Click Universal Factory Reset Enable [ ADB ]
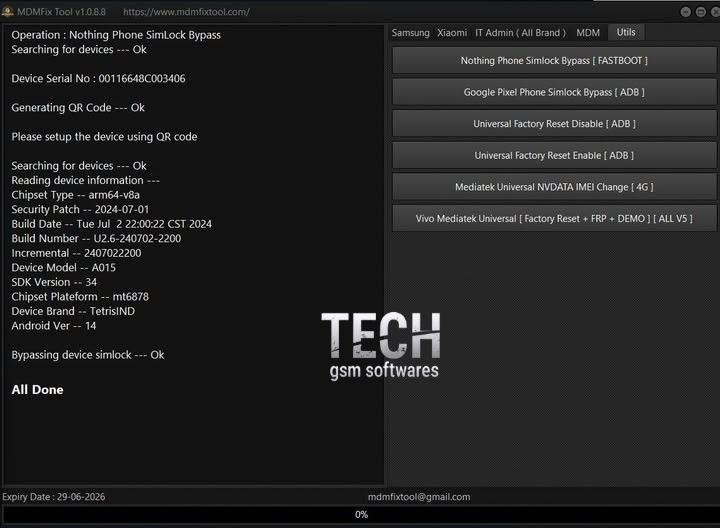Image resolution: width=720 pixels, height=528 pixels. pyautogui.click(x=554, y=156)
